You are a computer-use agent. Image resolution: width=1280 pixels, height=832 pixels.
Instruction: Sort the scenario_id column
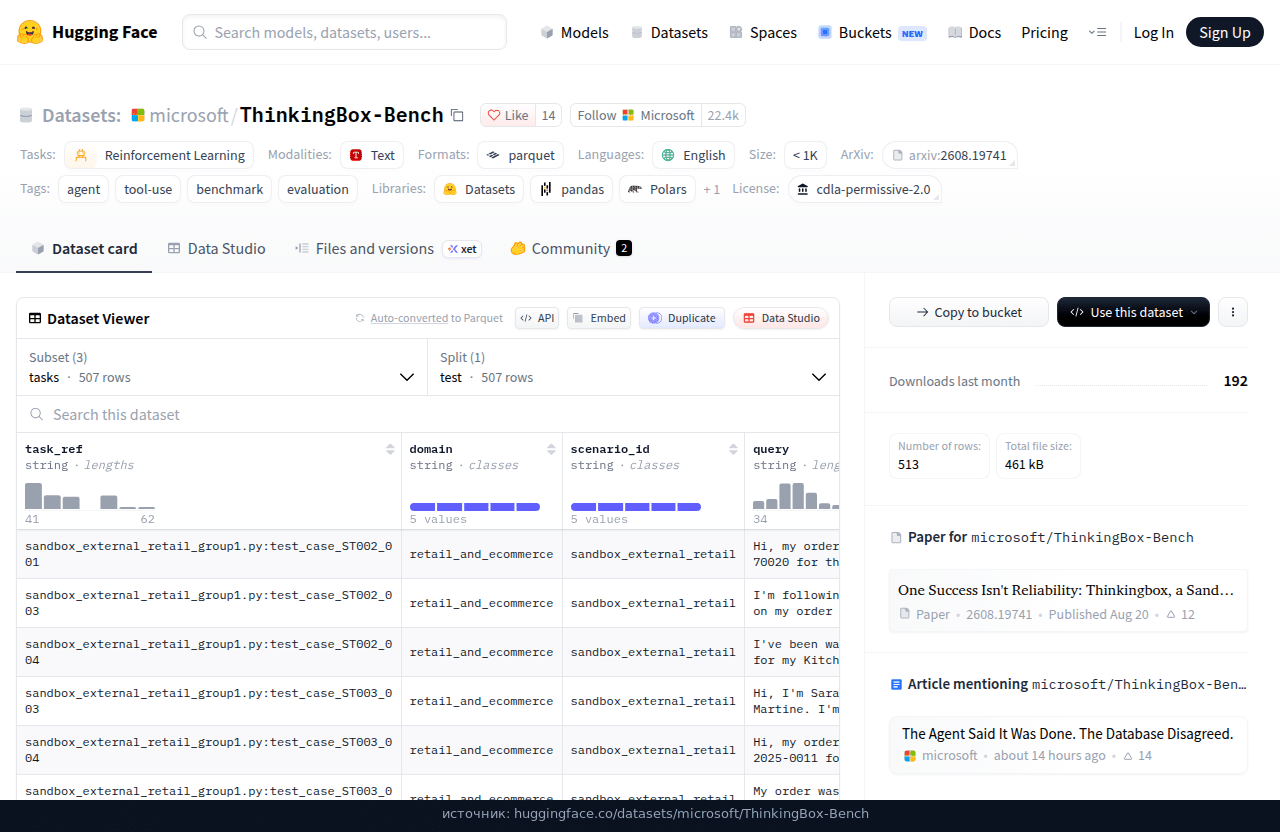pos(734,449)
